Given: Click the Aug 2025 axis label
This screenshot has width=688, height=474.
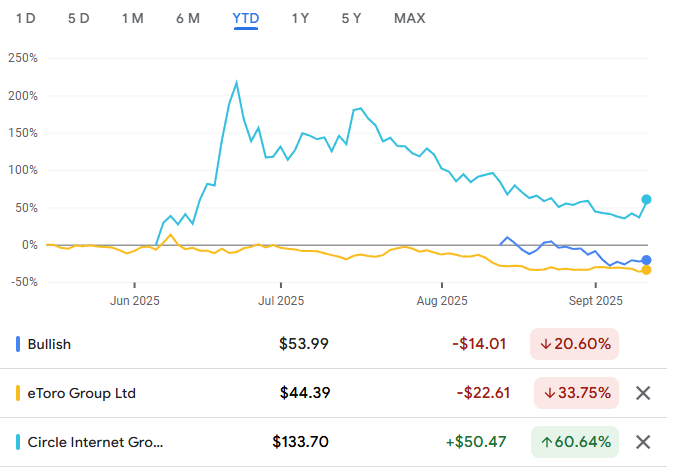Looking at the screenshot, I should tap(442, 301).
